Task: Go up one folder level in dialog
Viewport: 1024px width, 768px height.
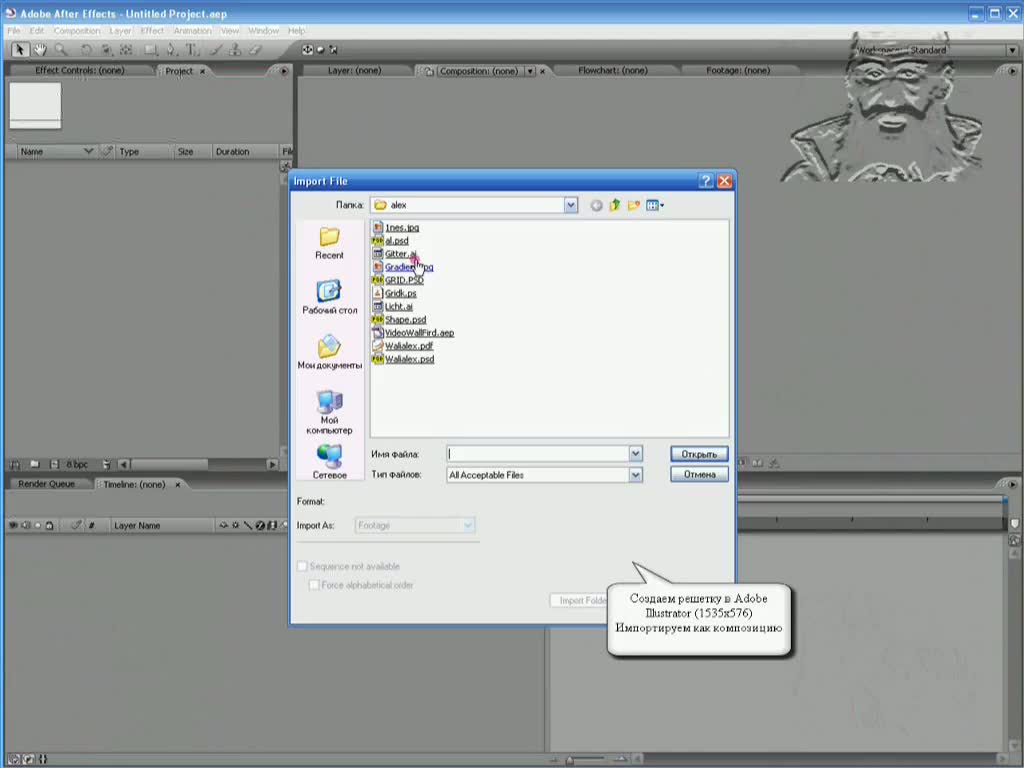Action: 615,205
